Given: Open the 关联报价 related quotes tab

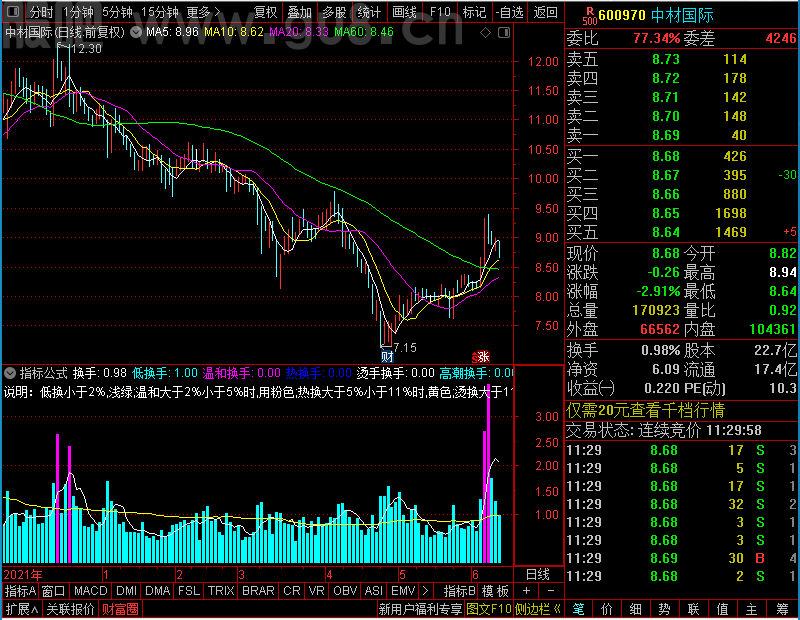Looking at the screenshot, I should click(70, 609).
